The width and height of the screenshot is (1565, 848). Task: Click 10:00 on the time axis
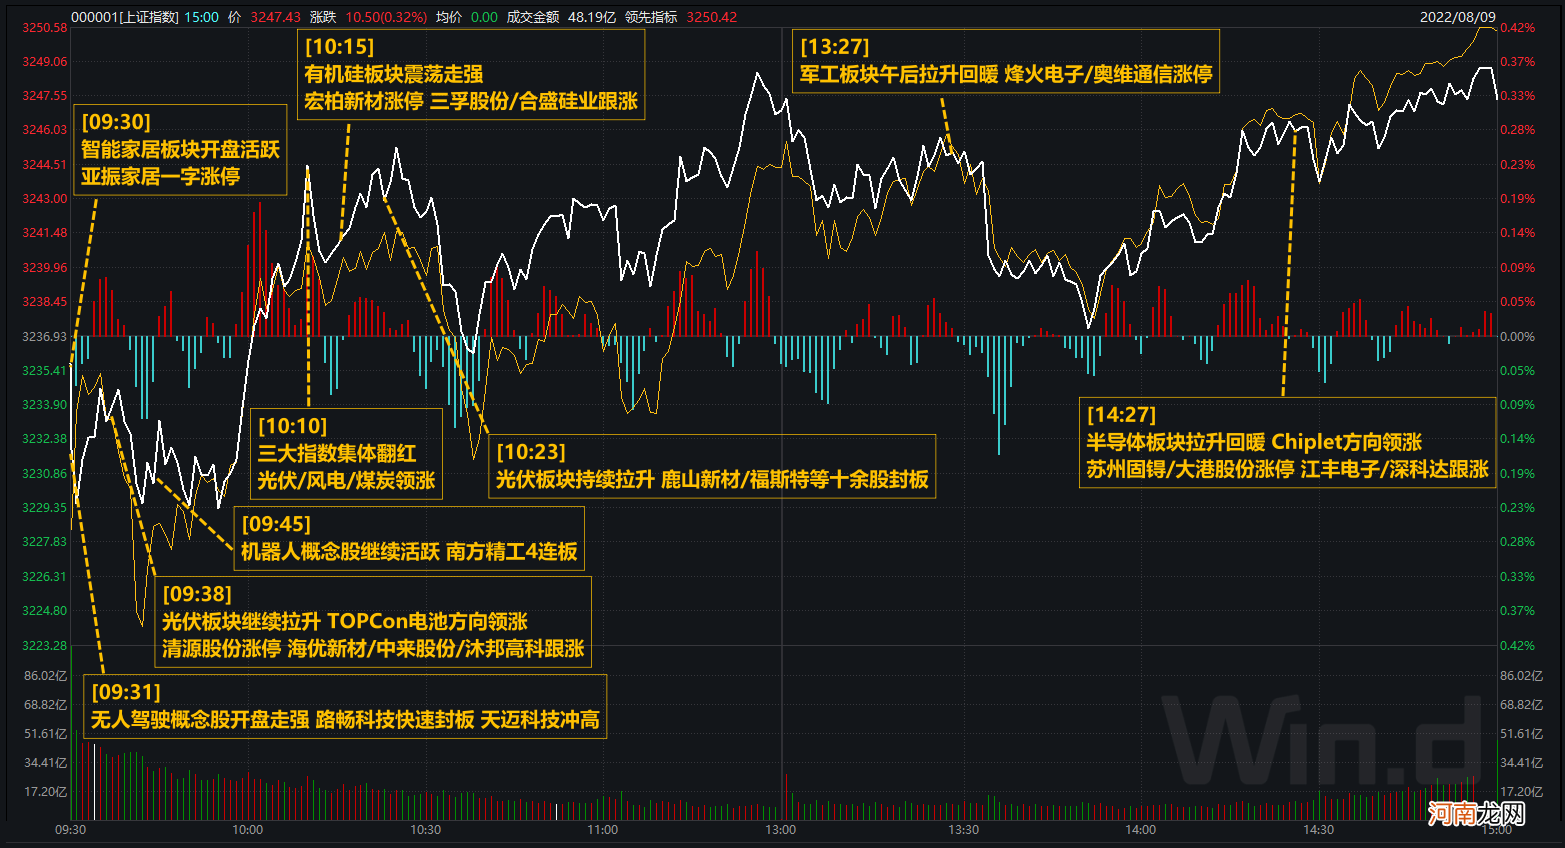click(x=247, y=830)
